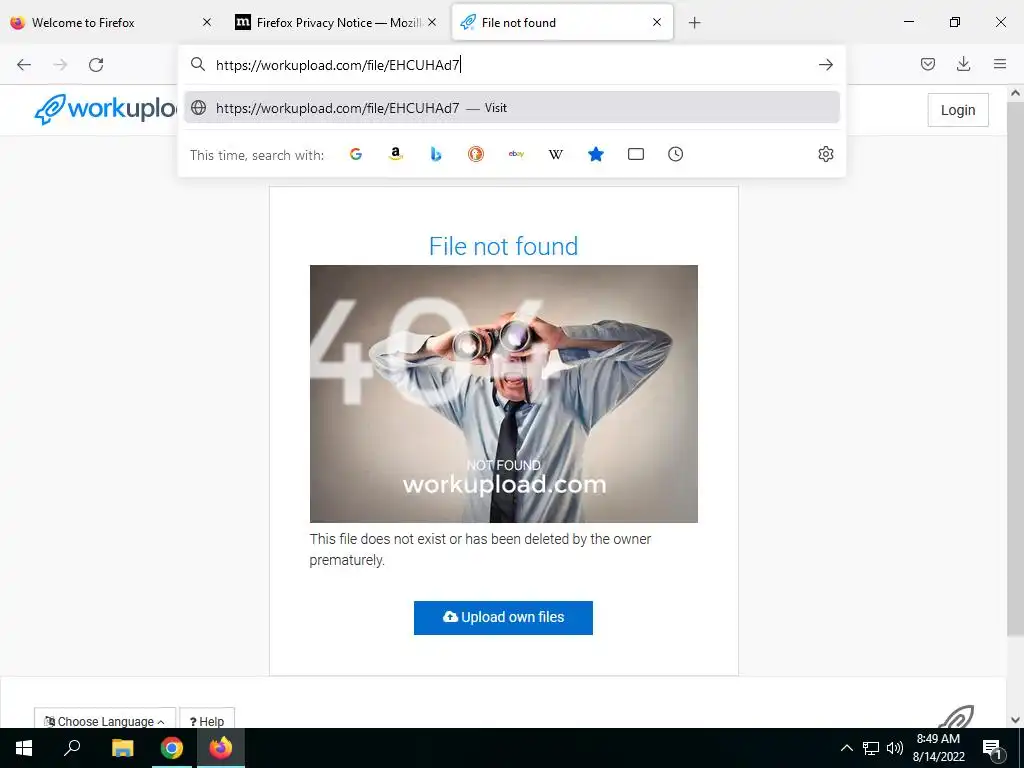Image resolution: width=1024 pixels, height=768 pixels.
Task: Click the 404 not found image
Action: click(x=504, y=394)
